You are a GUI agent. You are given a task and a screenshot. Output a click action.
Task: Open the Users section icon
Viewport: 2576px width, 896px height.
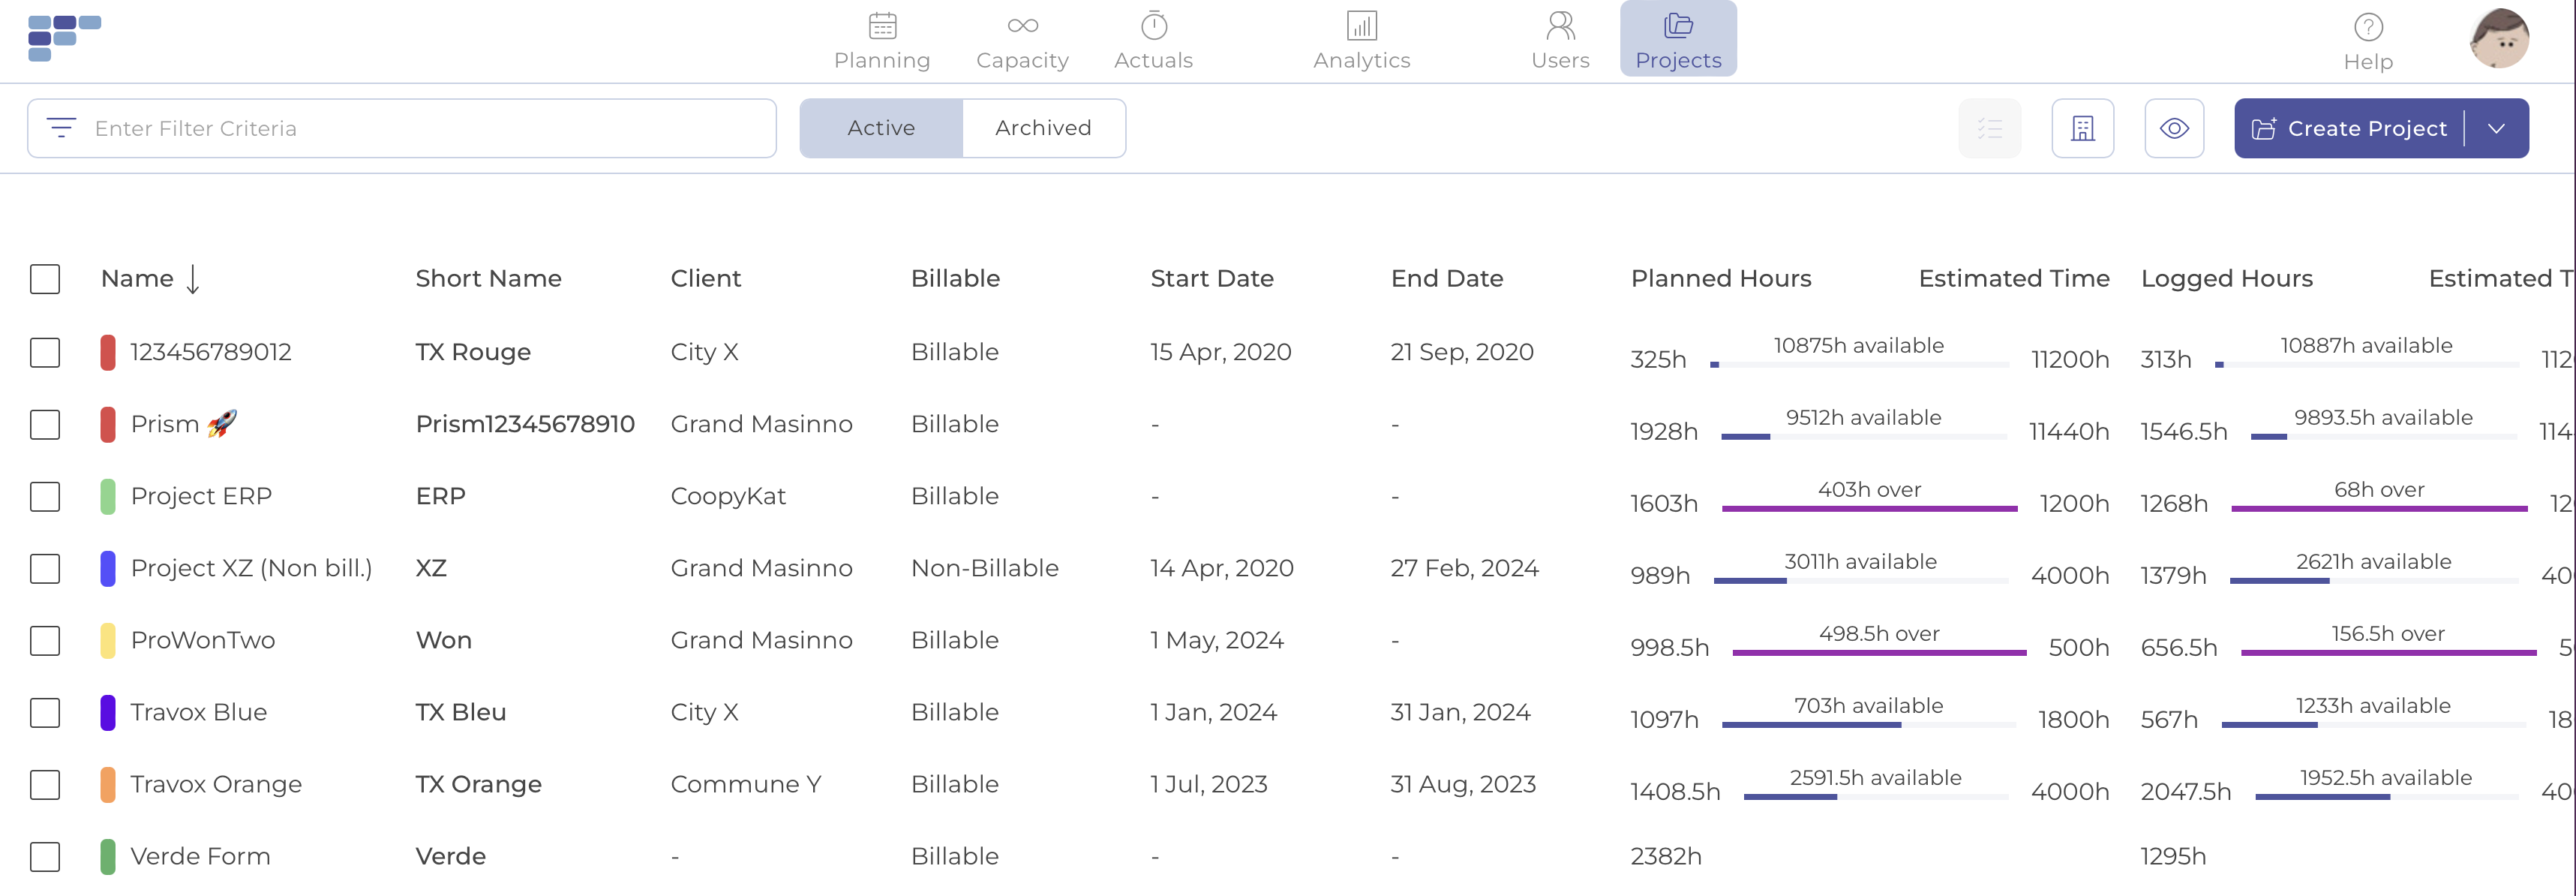1560,26
